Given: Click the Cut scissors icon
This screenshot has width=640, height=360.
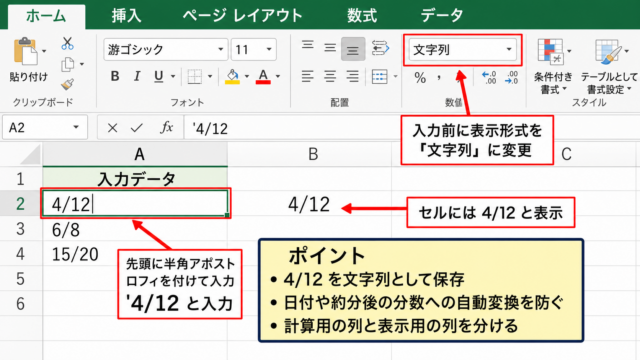Looking at the screenshot, I should point(67,43).
